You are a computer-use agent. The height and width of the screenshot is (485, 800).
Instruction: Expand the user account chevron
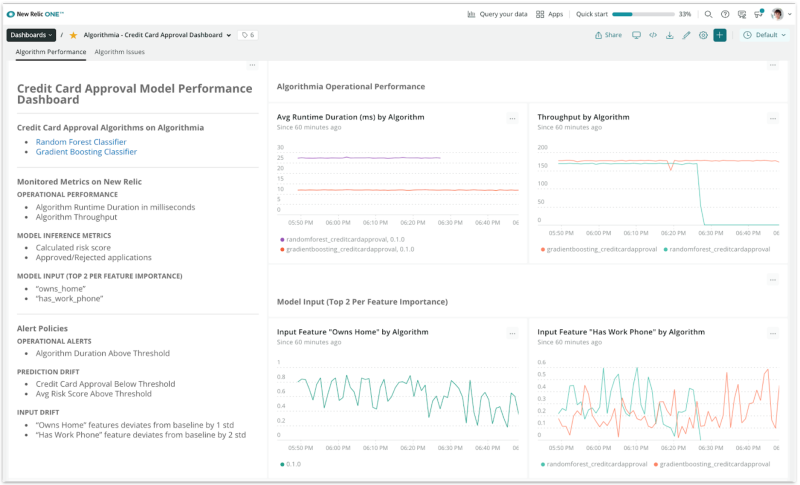click(x=790, y=14)
